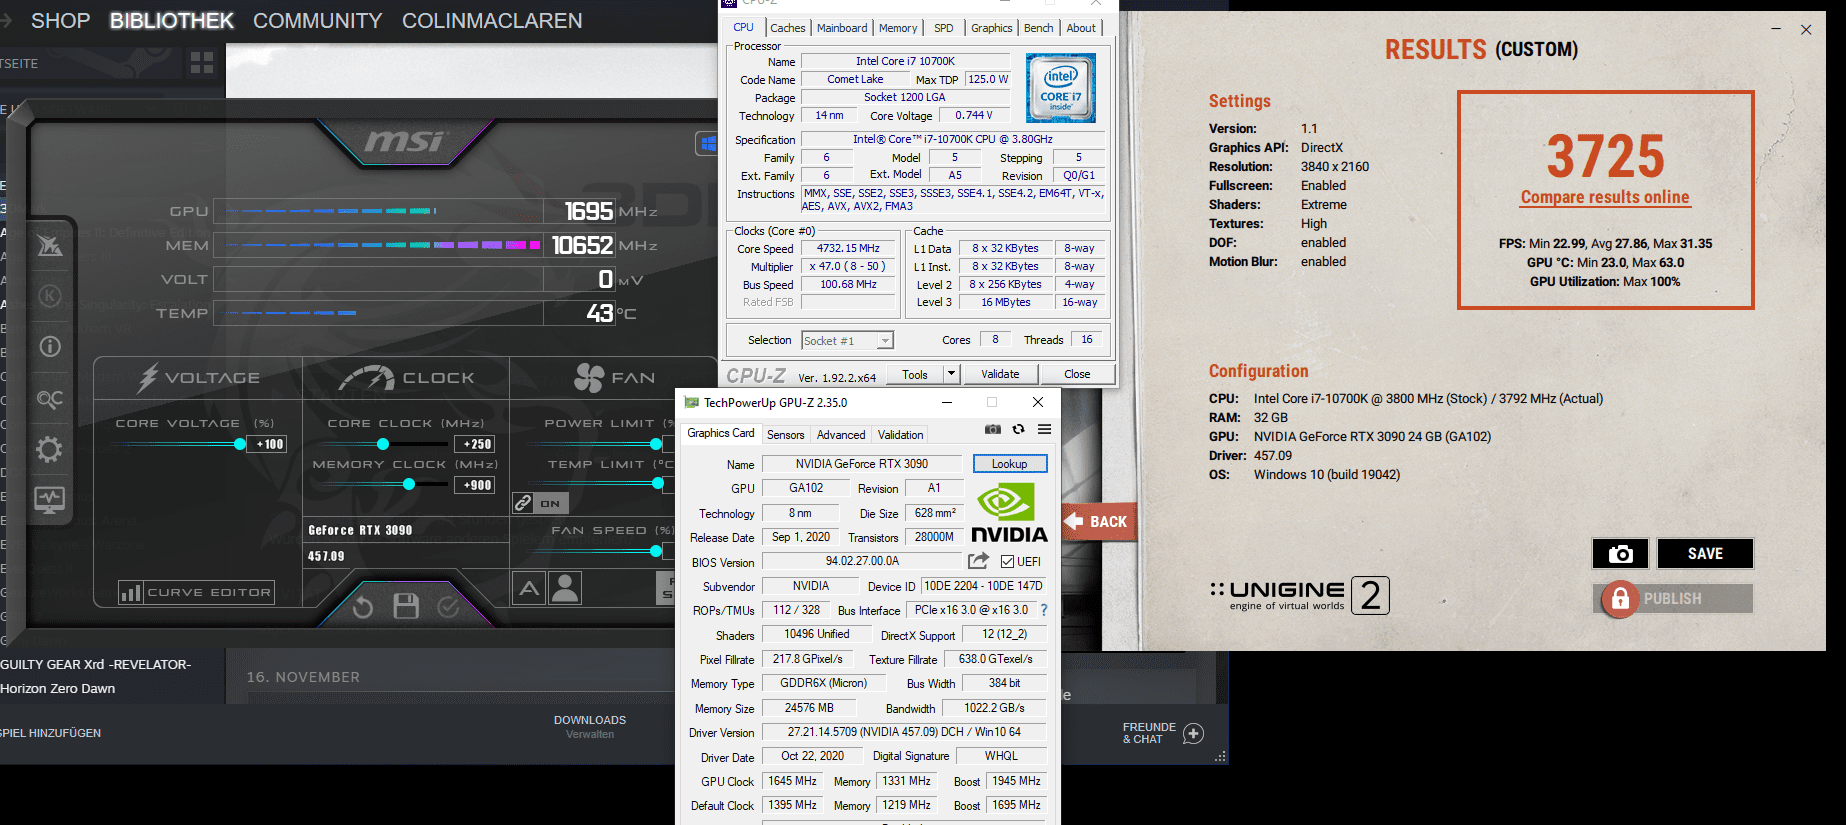
Task: Click the Close button in CPU-Z
Action: pyautogui.click(x=1077, y=374)
